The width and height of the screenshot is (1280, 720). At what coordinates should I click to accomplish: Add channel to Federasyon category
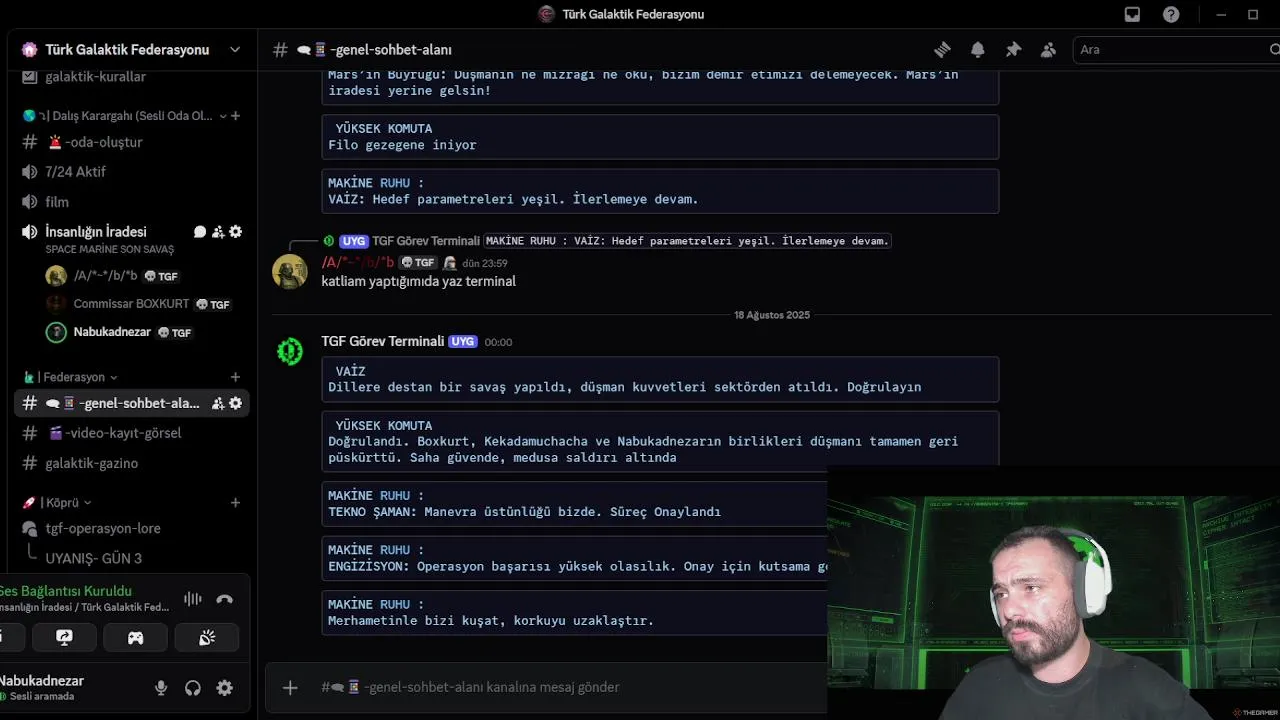[235, 377]
